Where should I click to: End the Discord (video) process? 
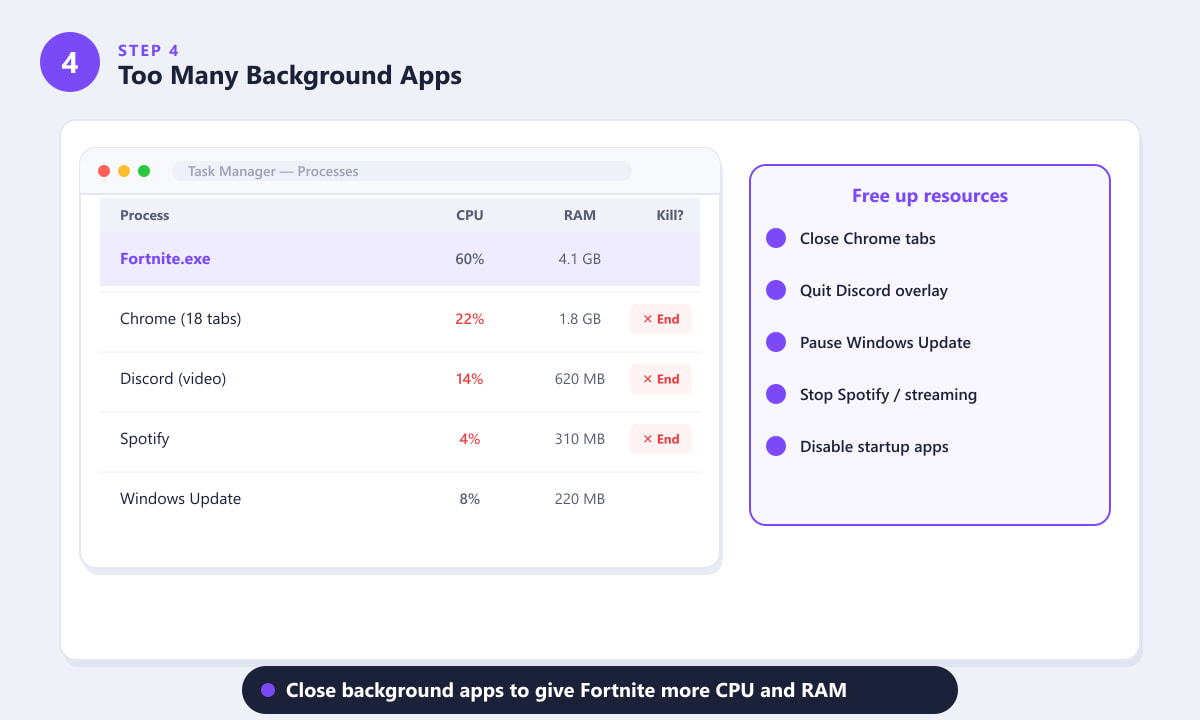coord(661,379)
